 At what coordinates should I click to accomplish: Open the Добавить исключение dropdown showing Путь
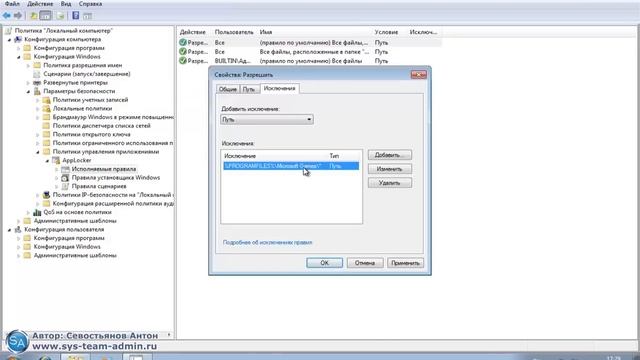point(267,120)
